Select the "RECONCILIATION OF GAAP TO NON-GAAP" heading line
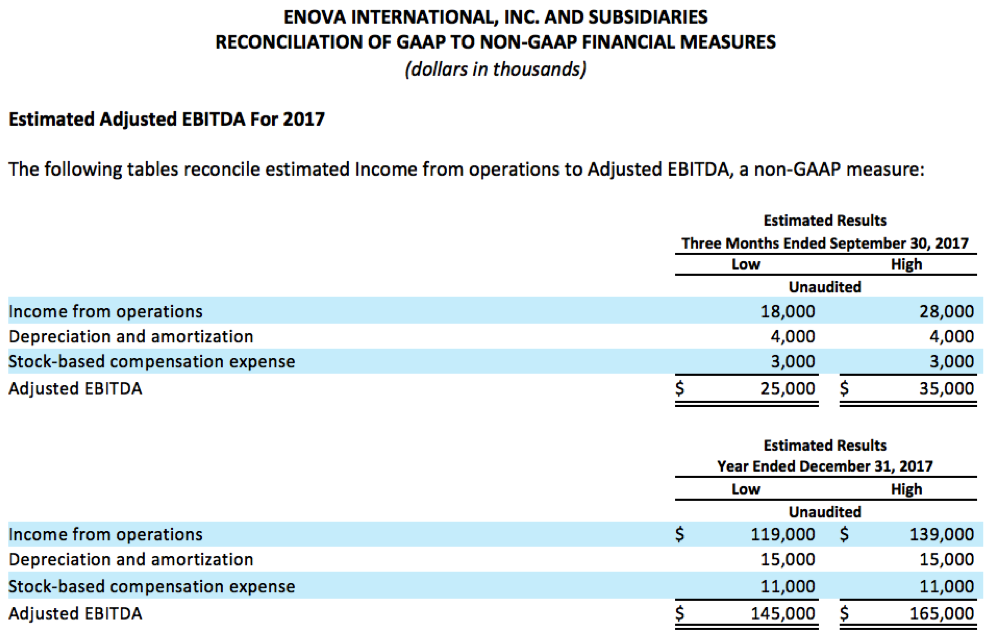This screenshot has width=994, height=637. (x=495, y=42)
